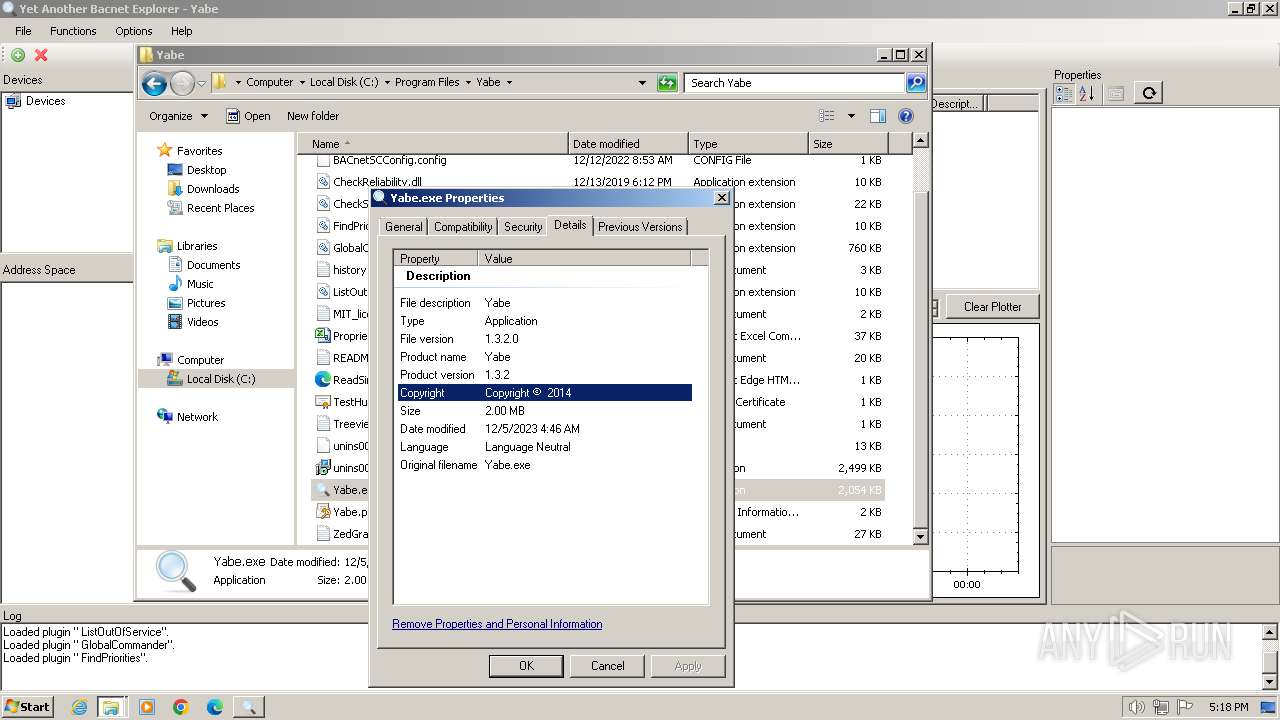Select the File version property row
The image size is (1280, 720).
pos(544,339)
